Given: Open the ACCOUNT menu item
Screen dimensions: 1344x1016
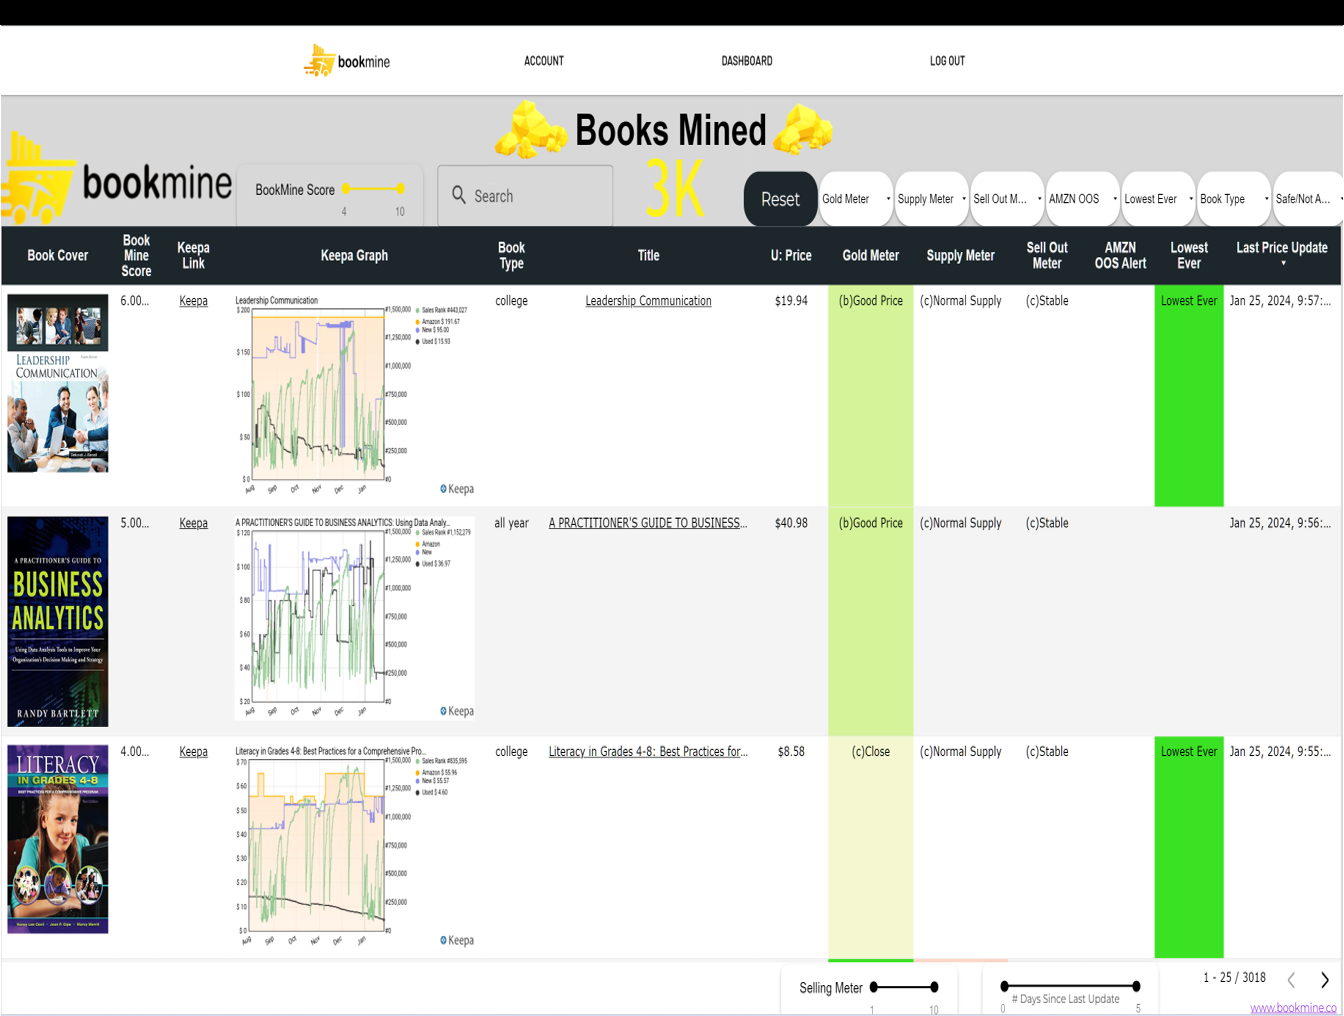Looking at the screenshot, I should coord(544,61).
